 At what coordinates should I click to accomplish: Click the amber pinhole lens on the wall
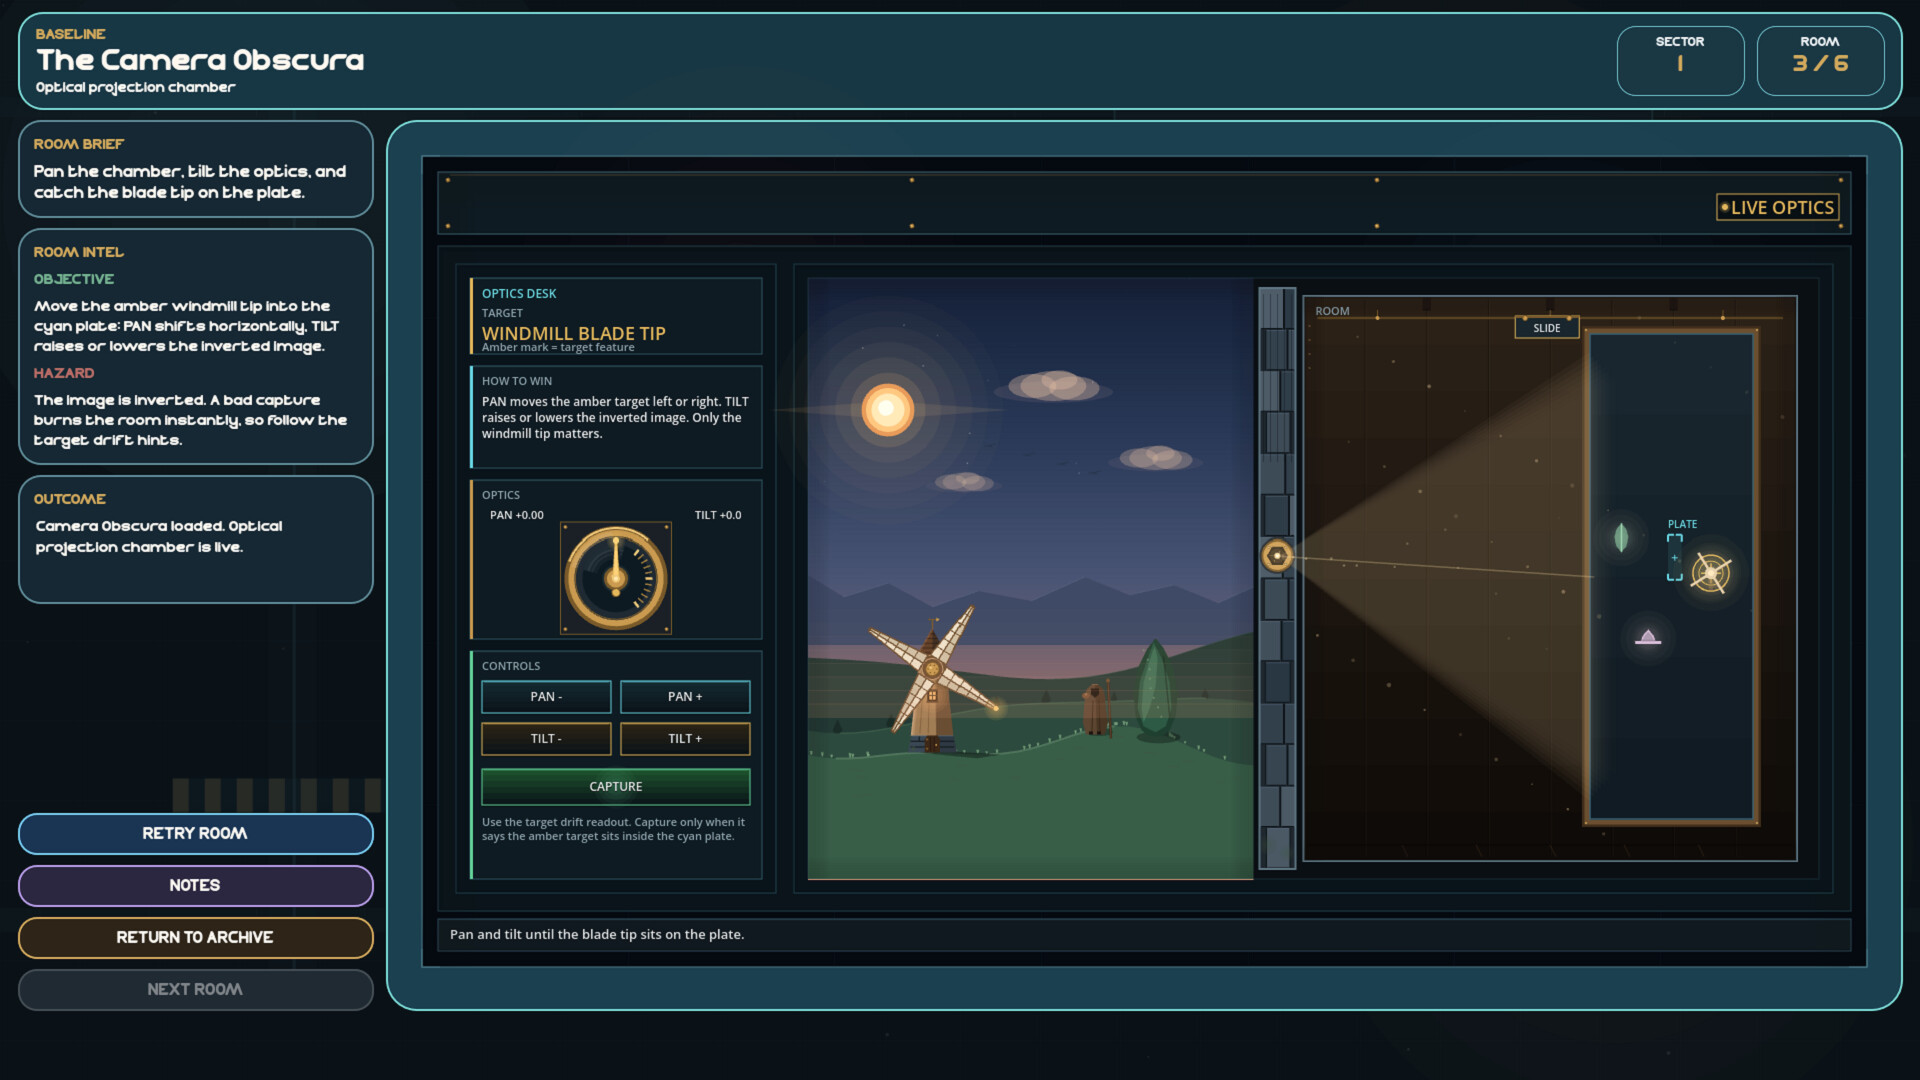[x=1277, y=555]
